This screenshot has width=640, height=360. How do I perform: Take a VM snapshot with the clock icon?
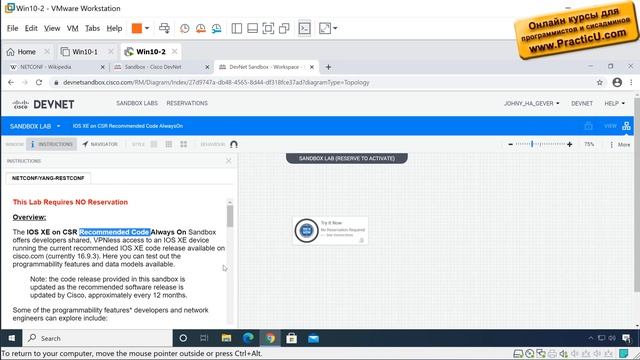184,28
